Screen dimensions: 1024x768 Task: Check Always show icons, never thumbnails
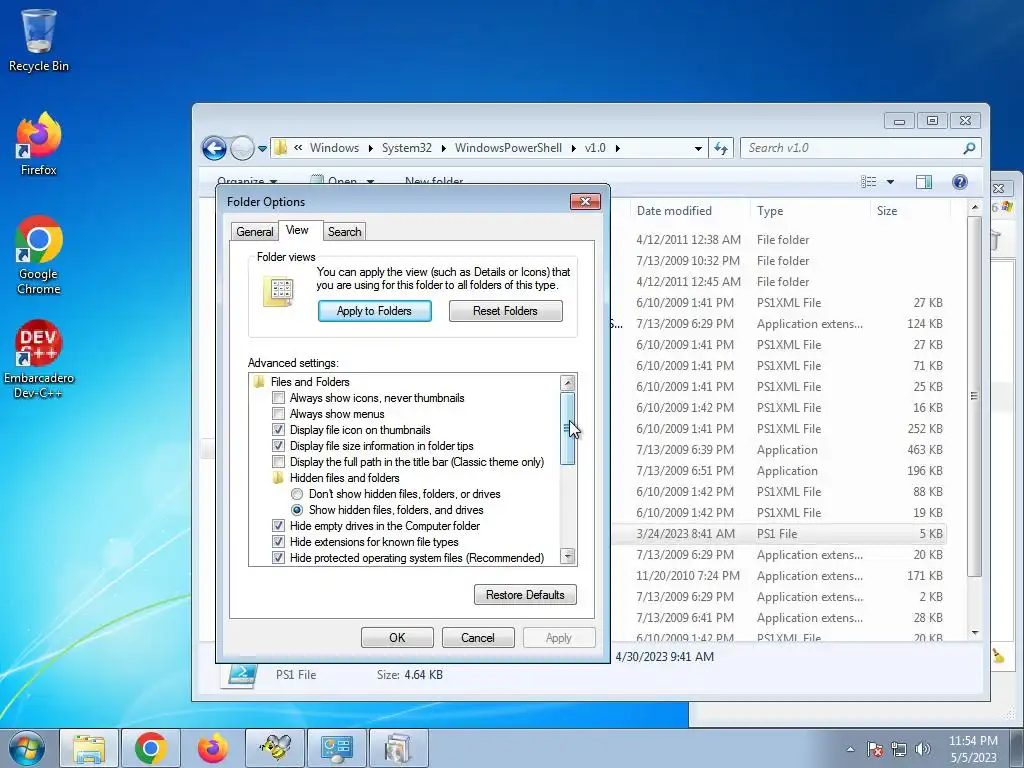pyautogui.click(x=278, y=398)
